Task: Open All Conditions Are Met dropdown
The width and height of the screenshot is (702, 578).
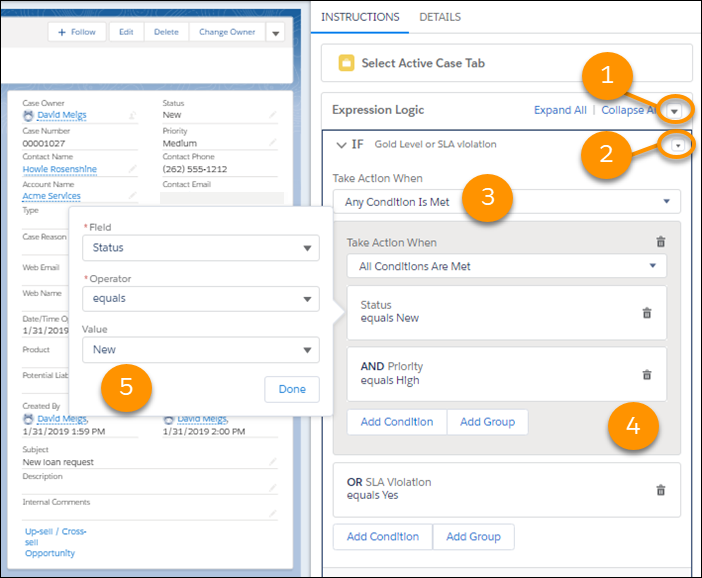Action: coord(506,266)
